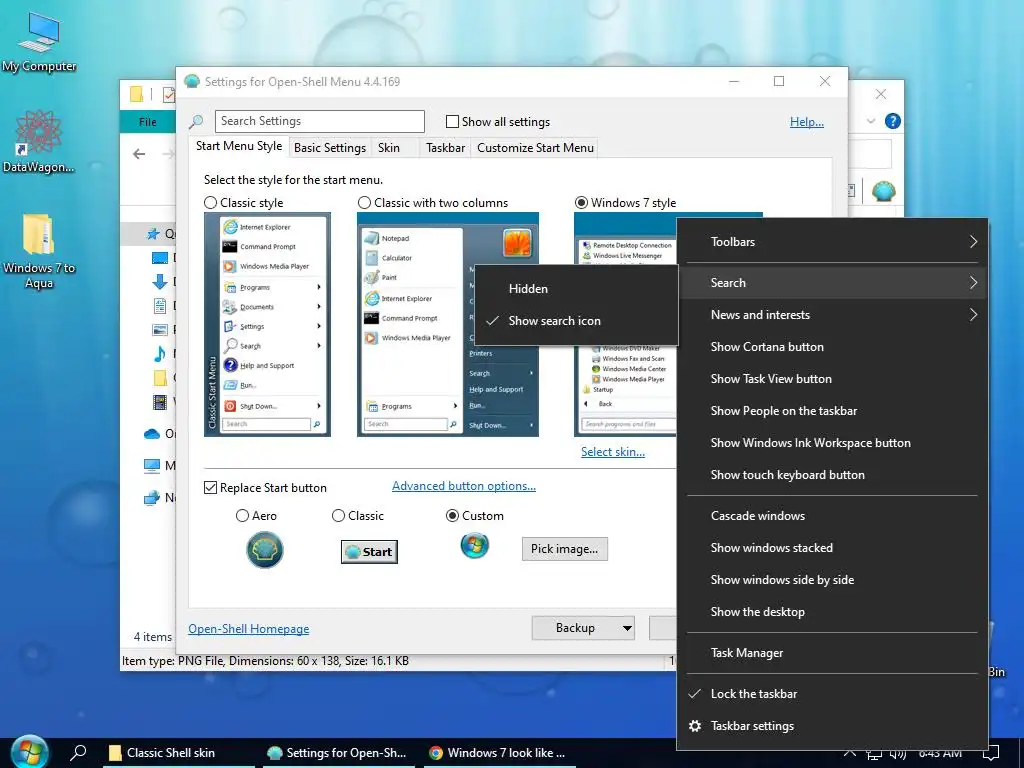Image resolution: width=1024 pixels, height=768 pixels.
Task: Open the DataWagon desktop shortcut
Action: pyautogui.click(x=39, y=141)
